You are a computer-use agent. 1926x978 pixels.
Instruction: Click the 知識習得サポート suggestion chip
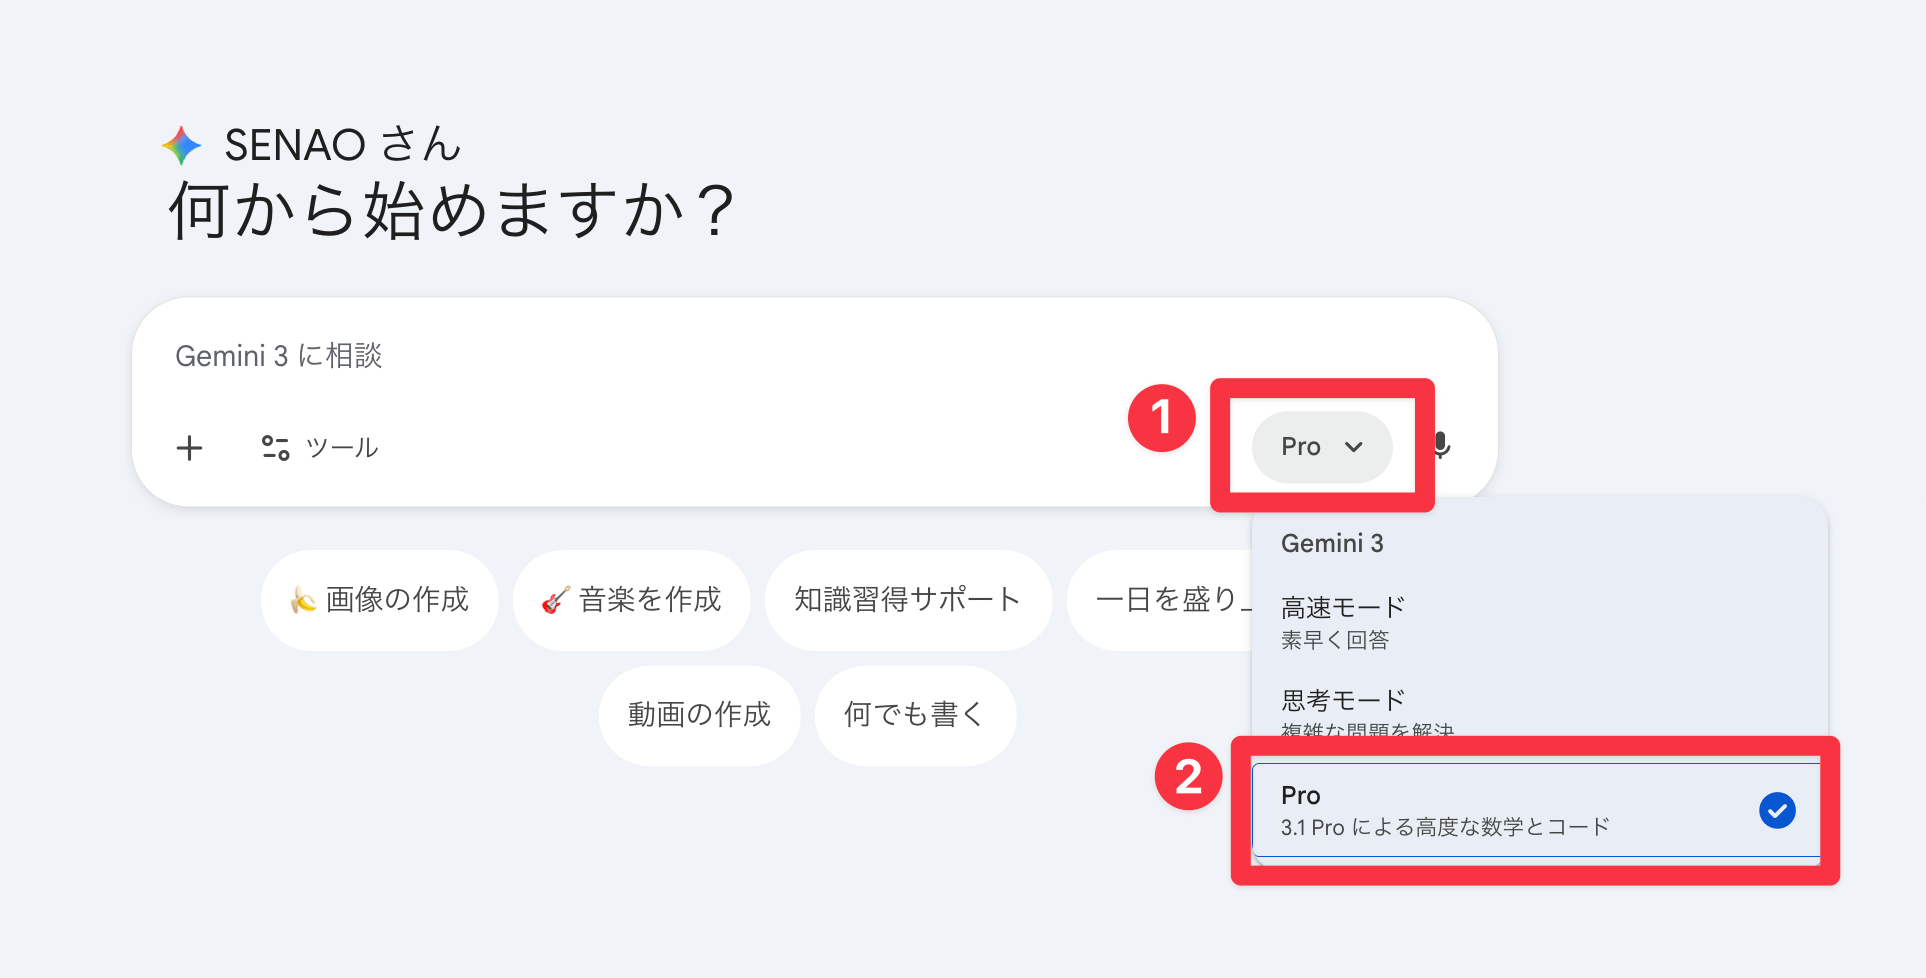pos(907,600)
